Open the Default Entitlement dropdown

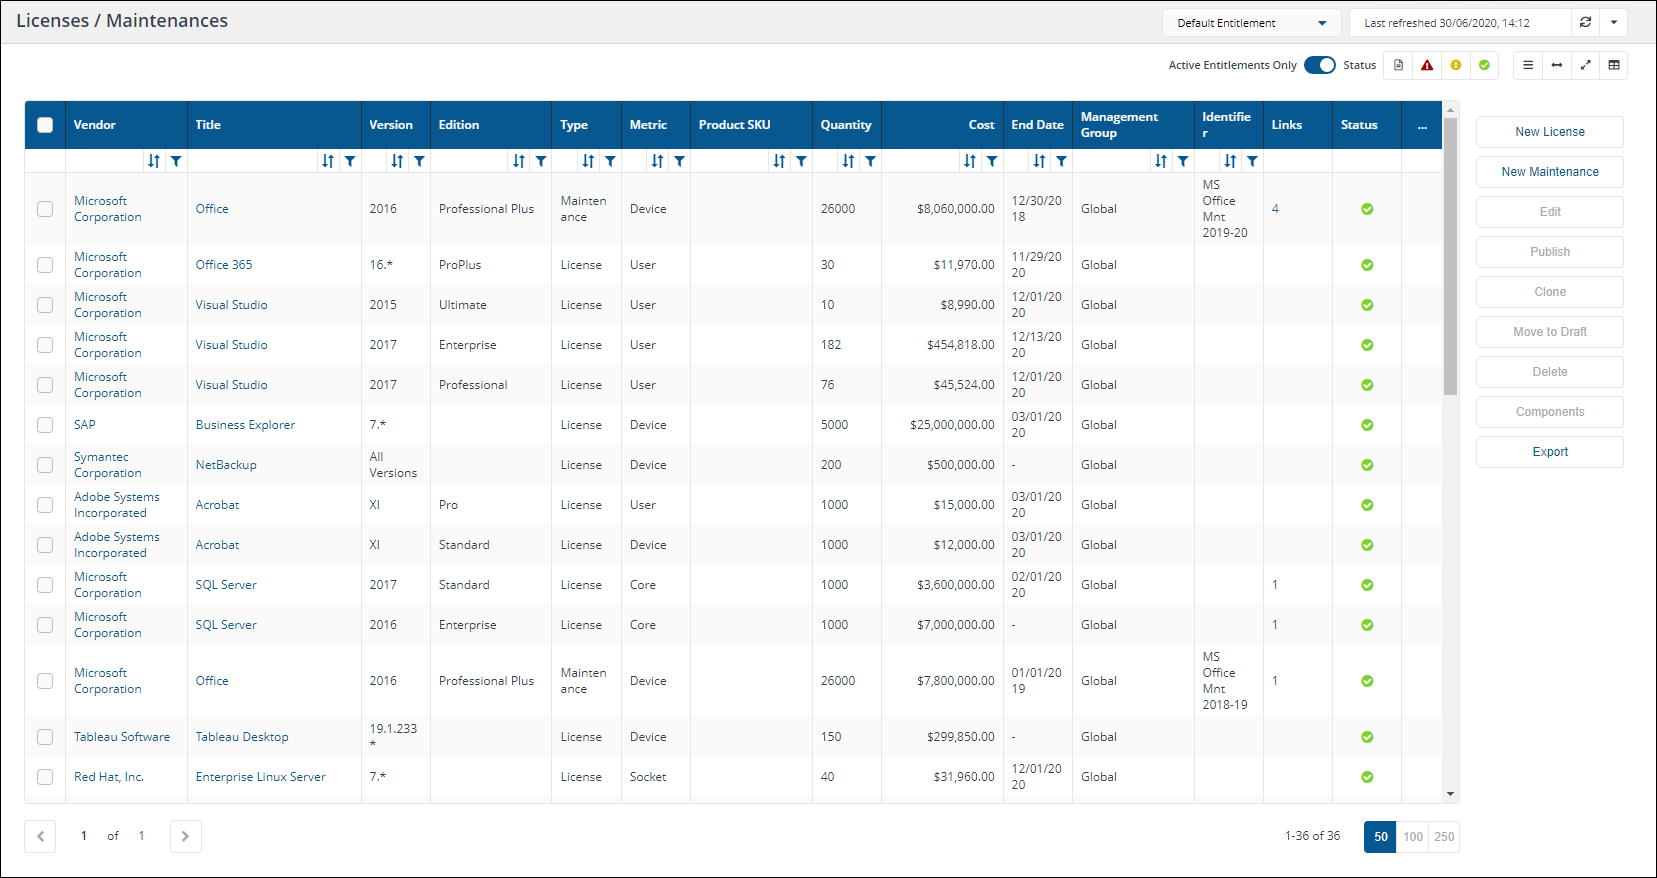1251,23
